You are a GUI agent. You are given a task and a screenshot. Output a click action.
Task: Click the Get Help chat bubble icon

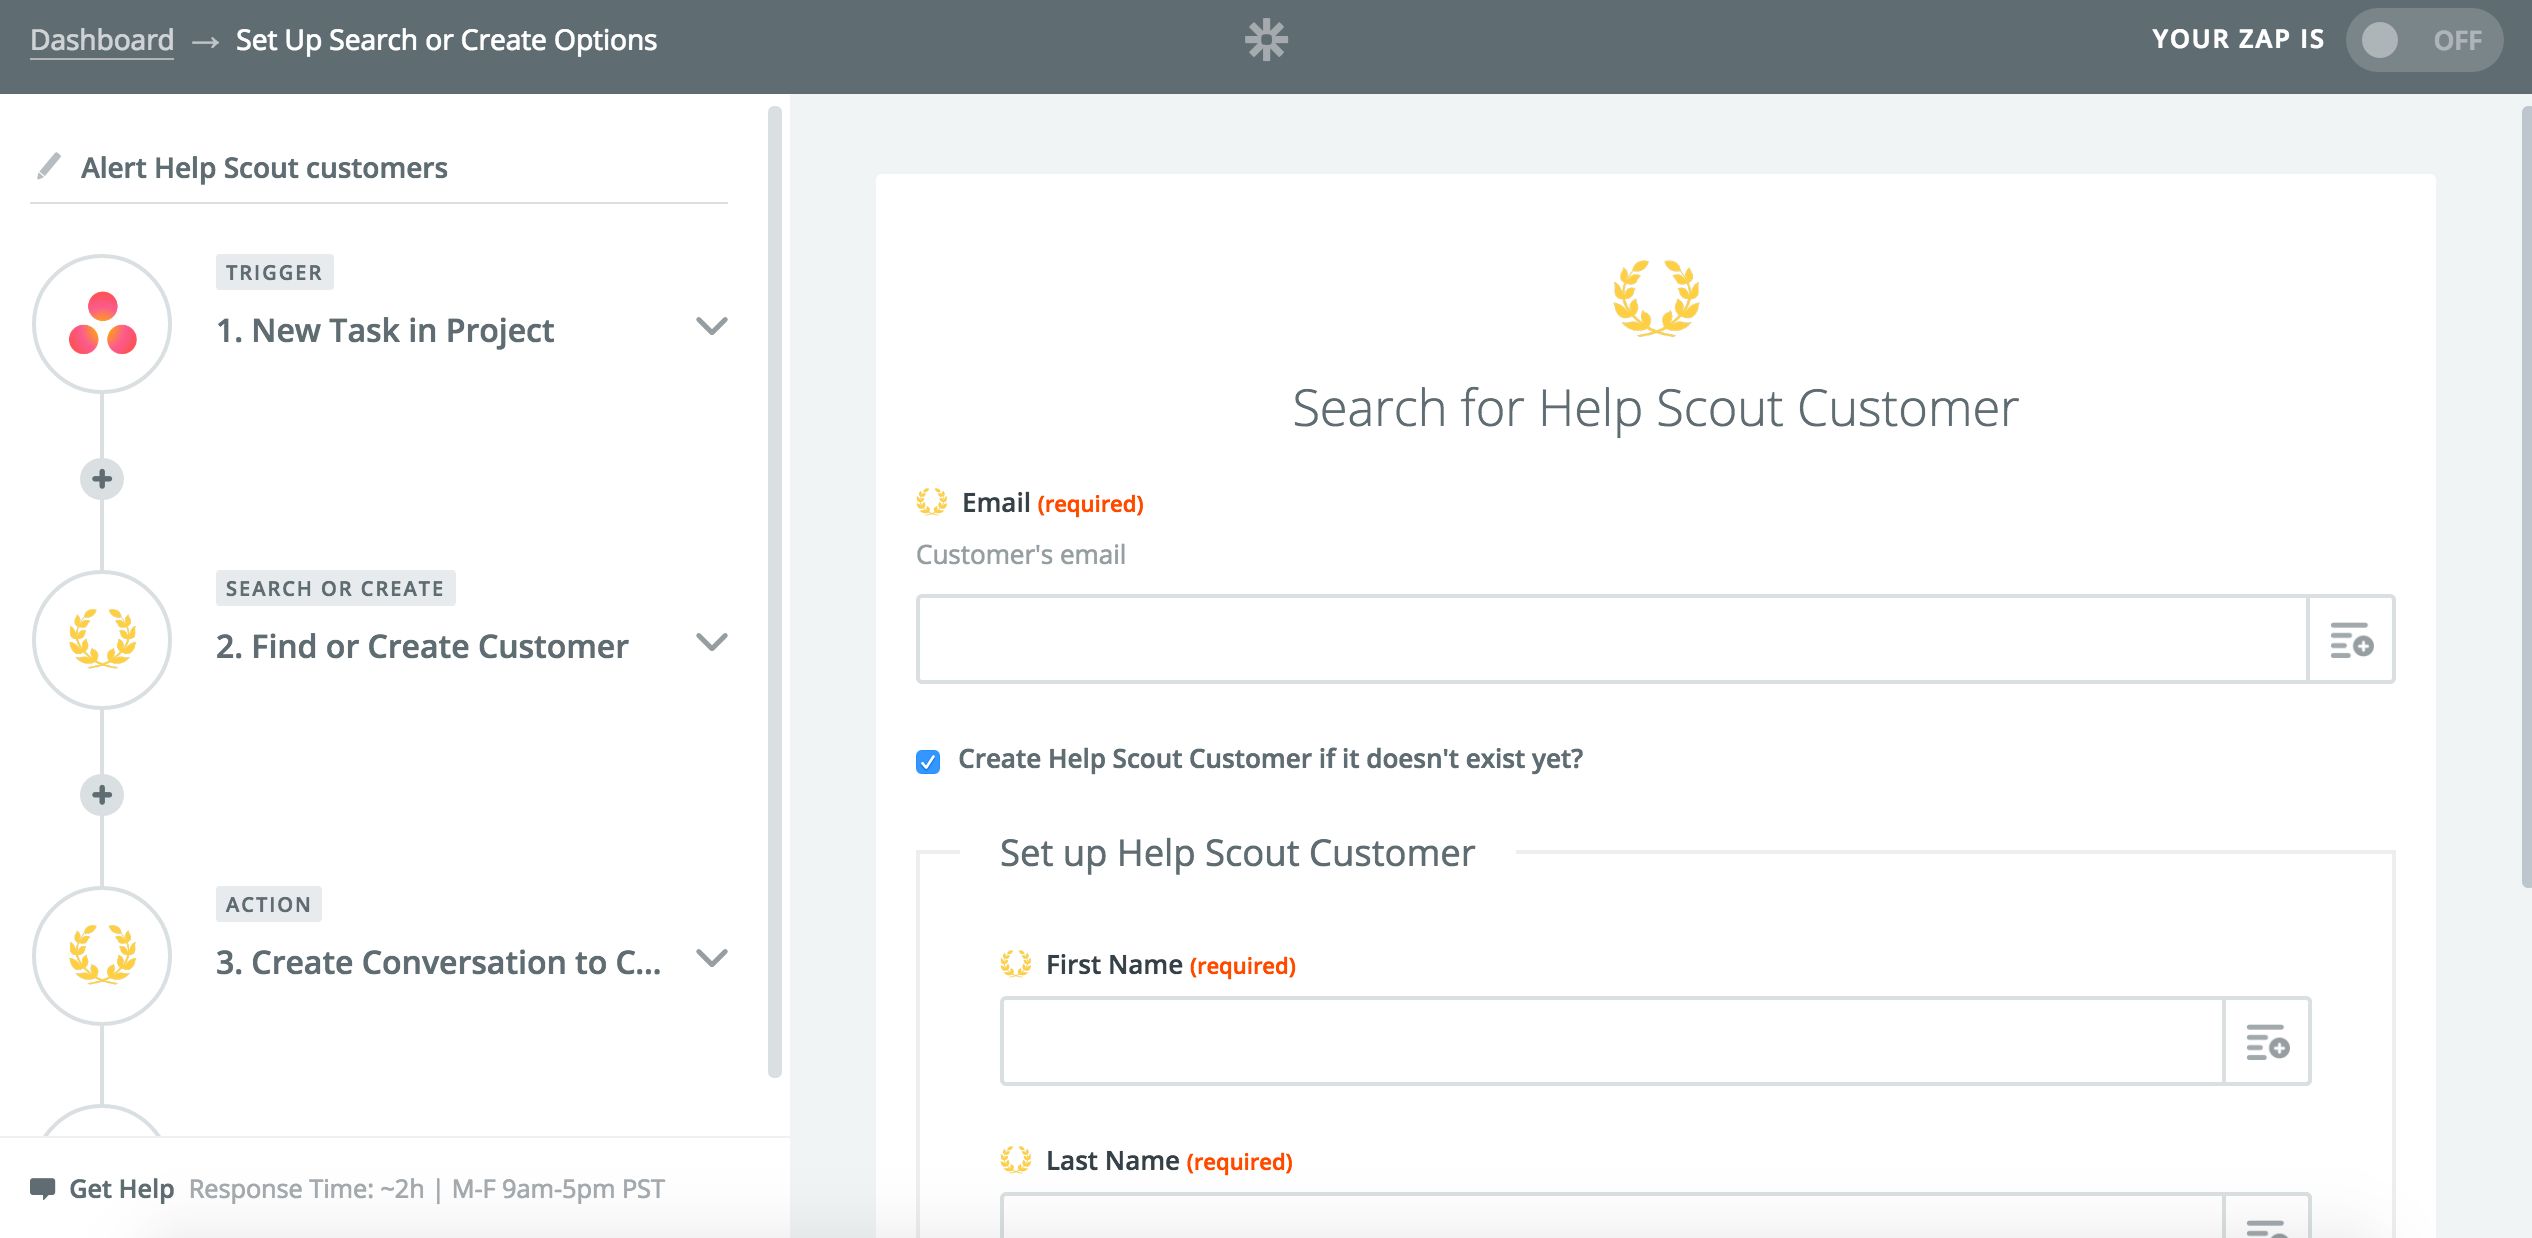(43, 1188)
